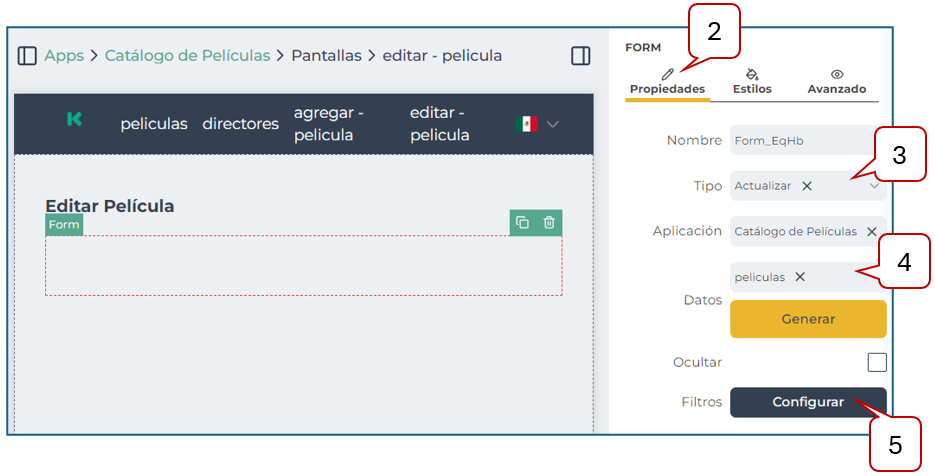
Task: Duplicate the Form component using copy icon
Action: 522,223
